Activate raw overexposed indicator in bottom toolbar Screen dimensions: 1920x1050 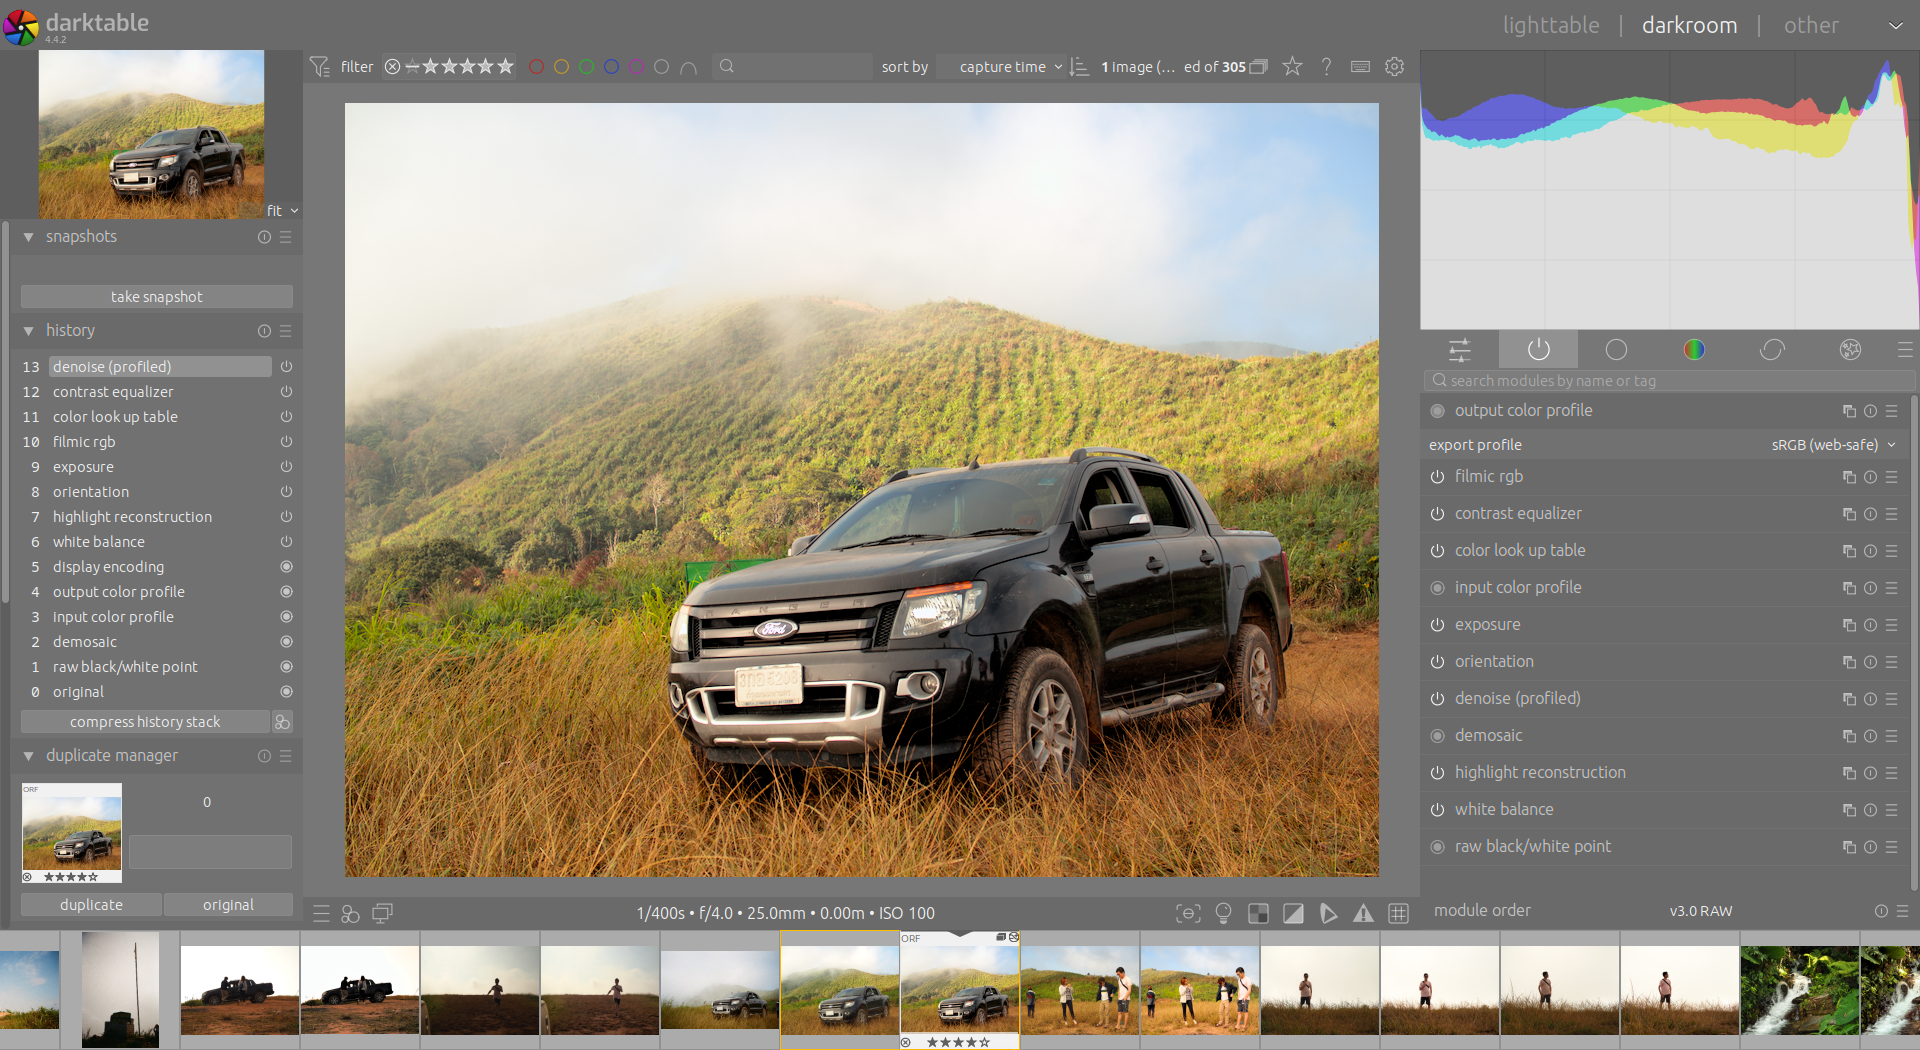[x=1258, y=913]
